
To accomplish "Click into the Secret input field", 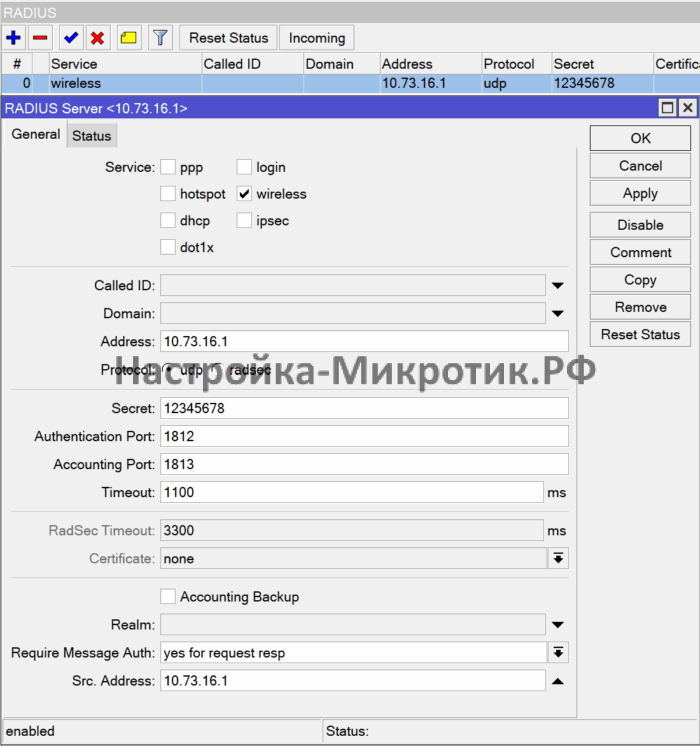I will 363,408.
